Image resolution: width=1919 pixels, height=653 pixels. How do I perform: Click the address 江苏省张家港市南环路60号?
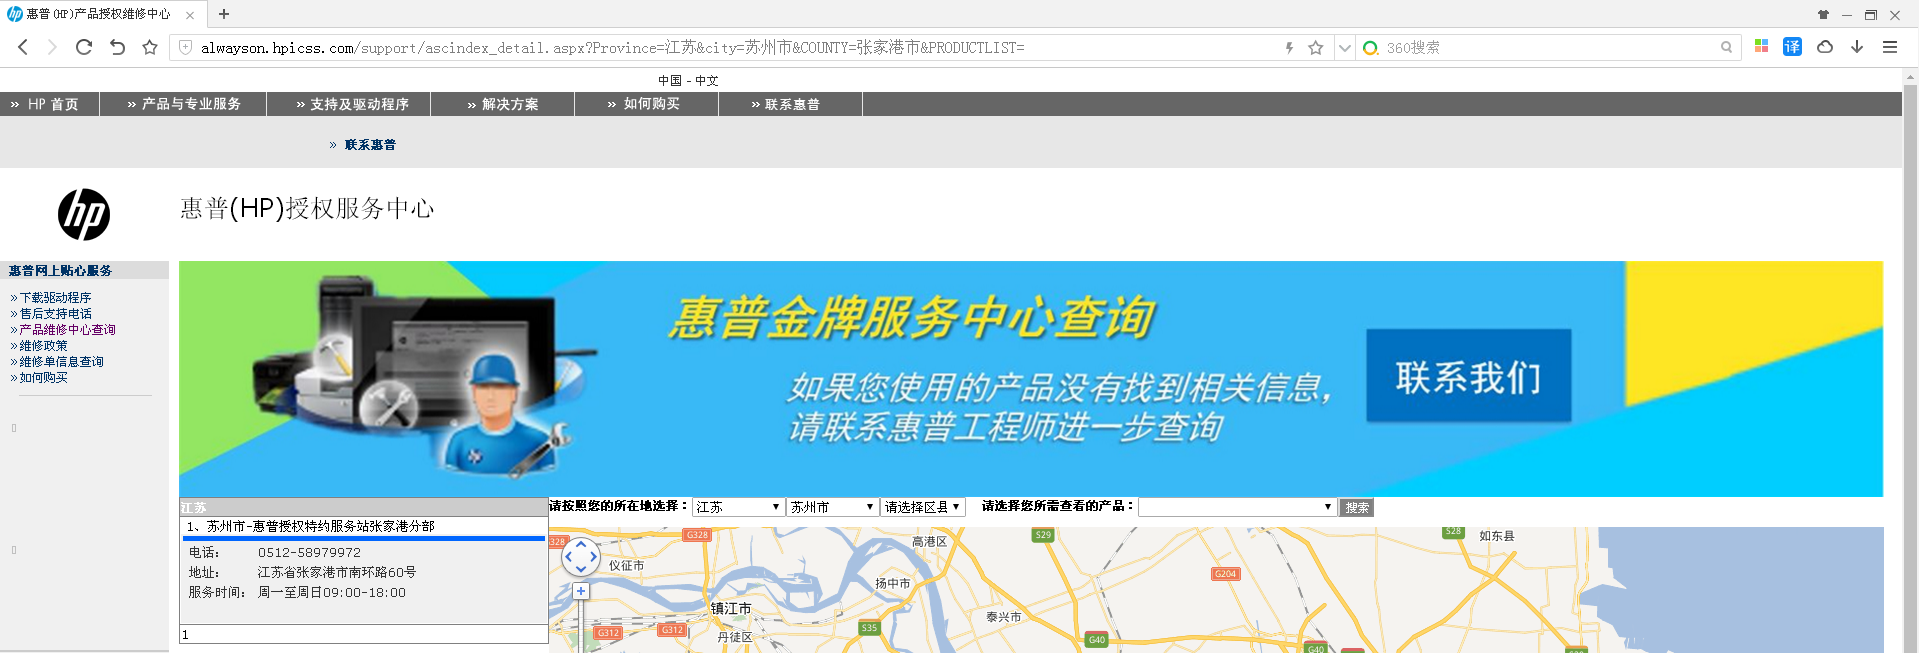click(337, 572)
